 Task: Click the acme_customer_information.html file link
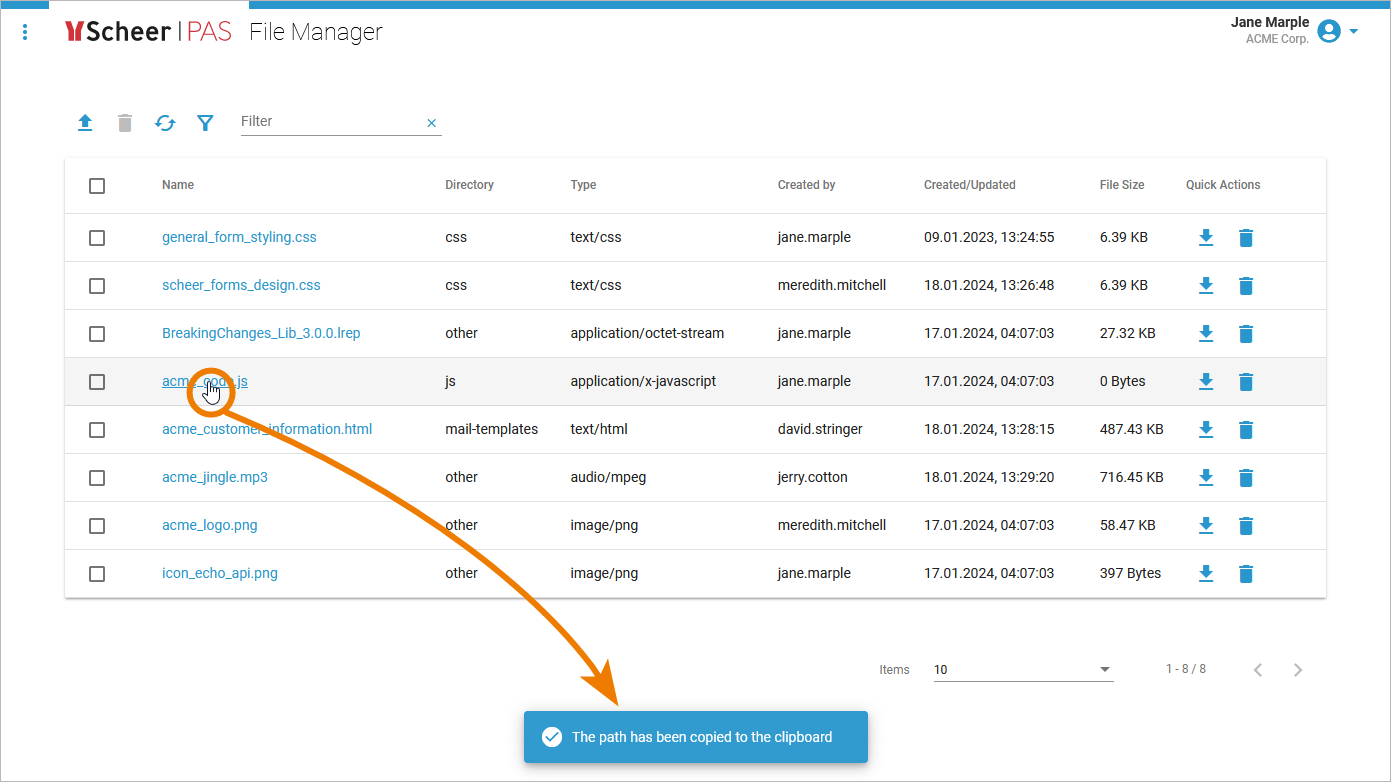pyautogui.click(x=267, y=429)
